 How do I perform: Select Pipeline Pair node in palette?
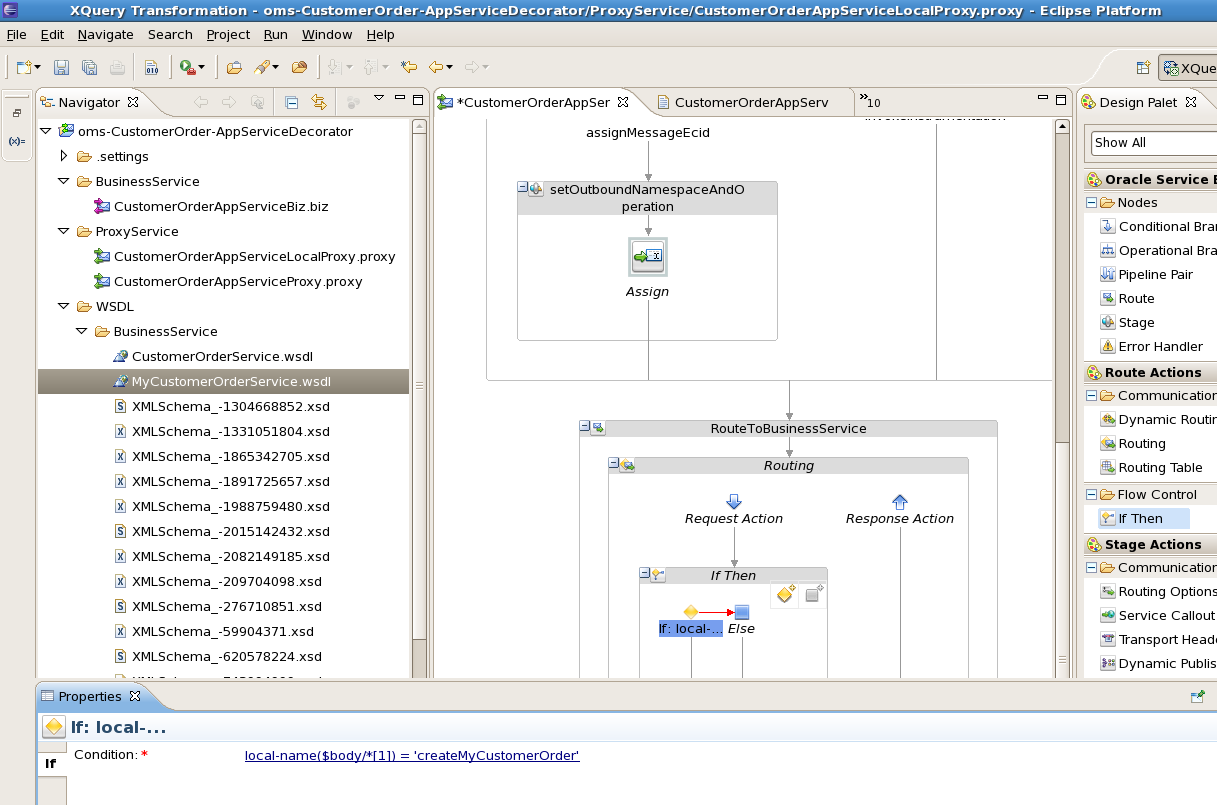1146,274
